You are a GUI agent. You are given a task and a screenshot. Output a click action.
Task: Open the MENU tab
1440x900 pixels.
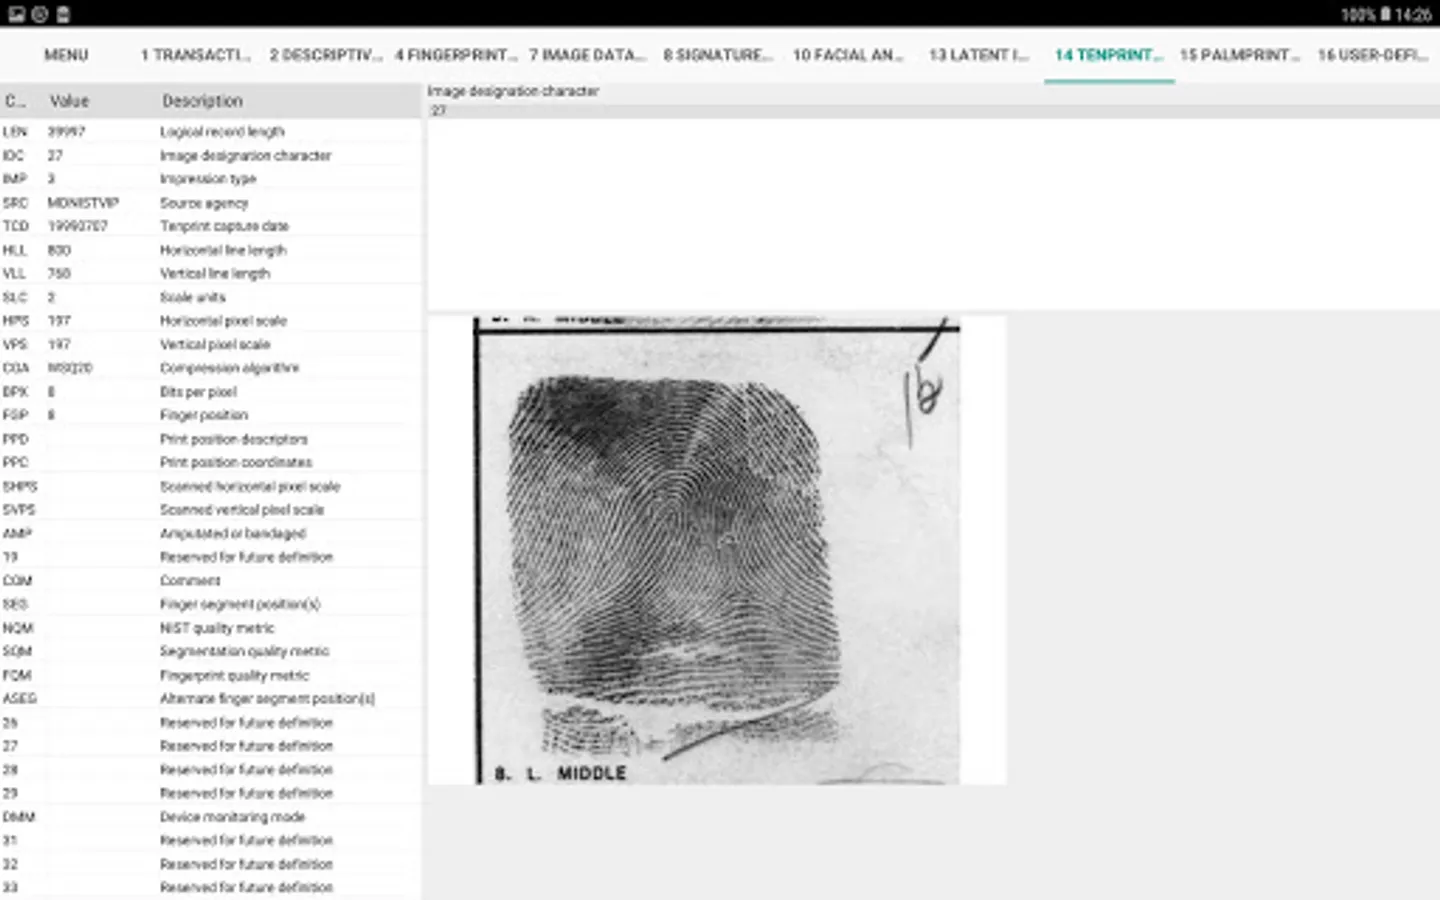[66, 55]
